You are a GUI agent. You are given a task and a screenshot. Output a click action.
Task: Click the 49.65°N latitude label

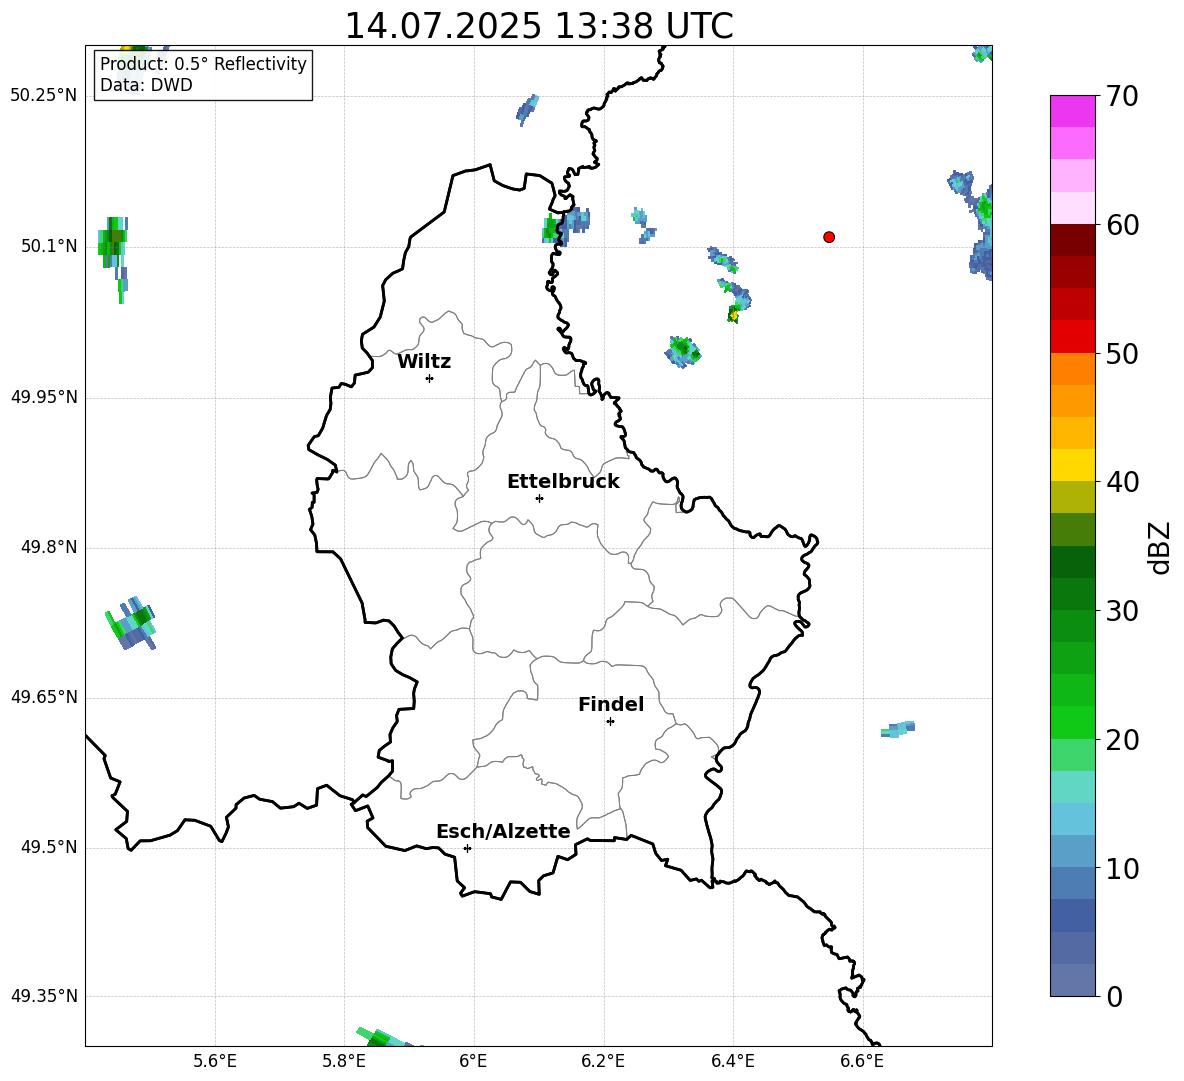point(44,696)
